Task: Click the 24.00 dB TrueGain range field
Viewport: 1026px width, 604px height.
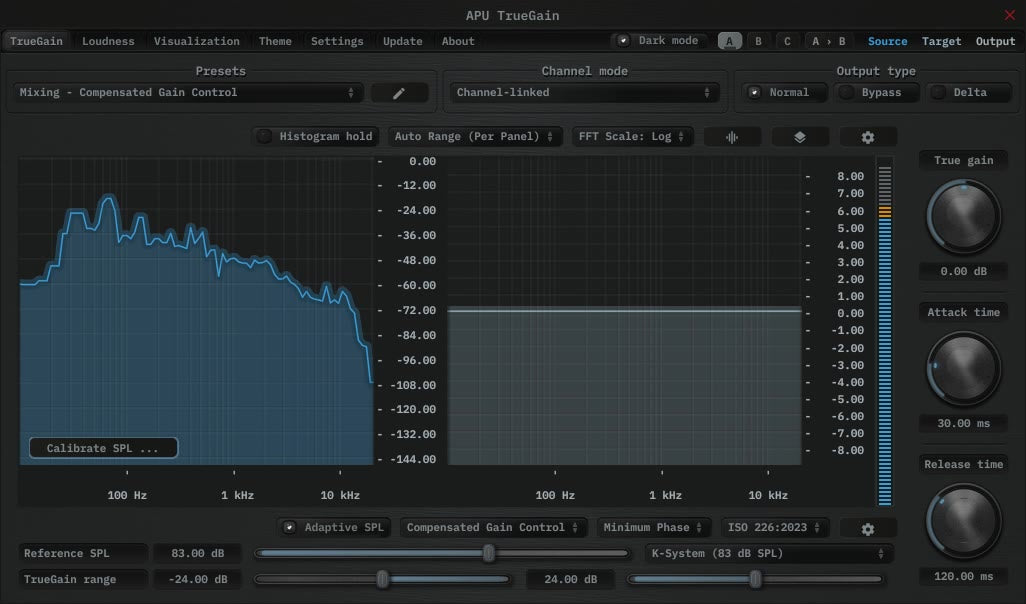Action: (x=571, y=579)
